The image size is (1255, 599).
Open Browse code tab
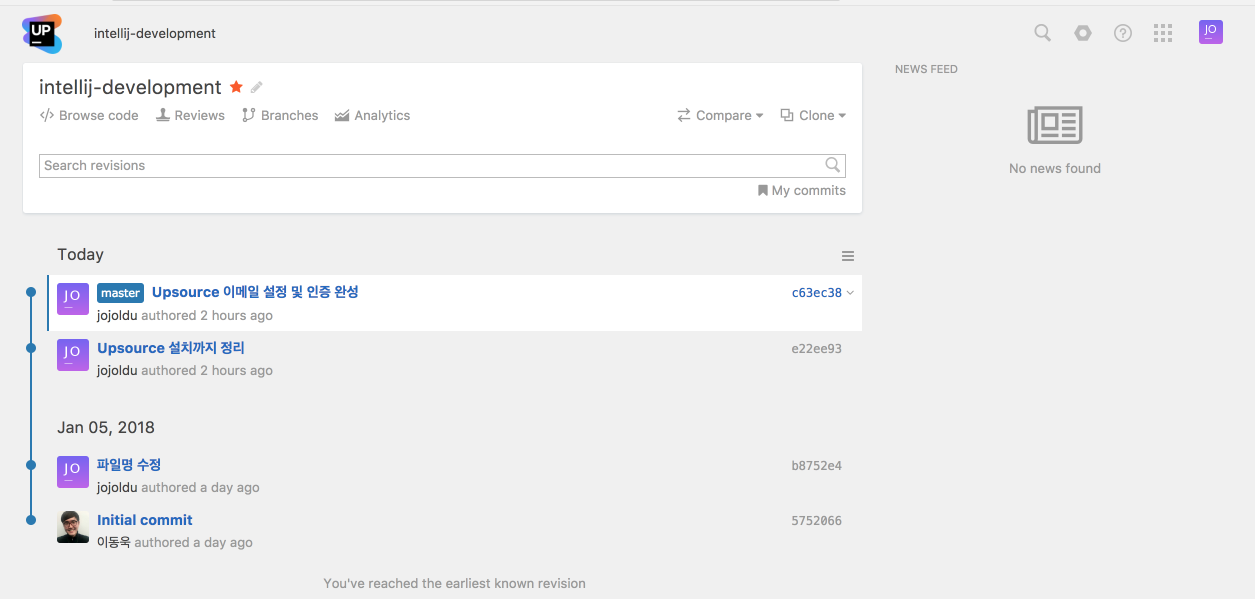coord(89,115)
